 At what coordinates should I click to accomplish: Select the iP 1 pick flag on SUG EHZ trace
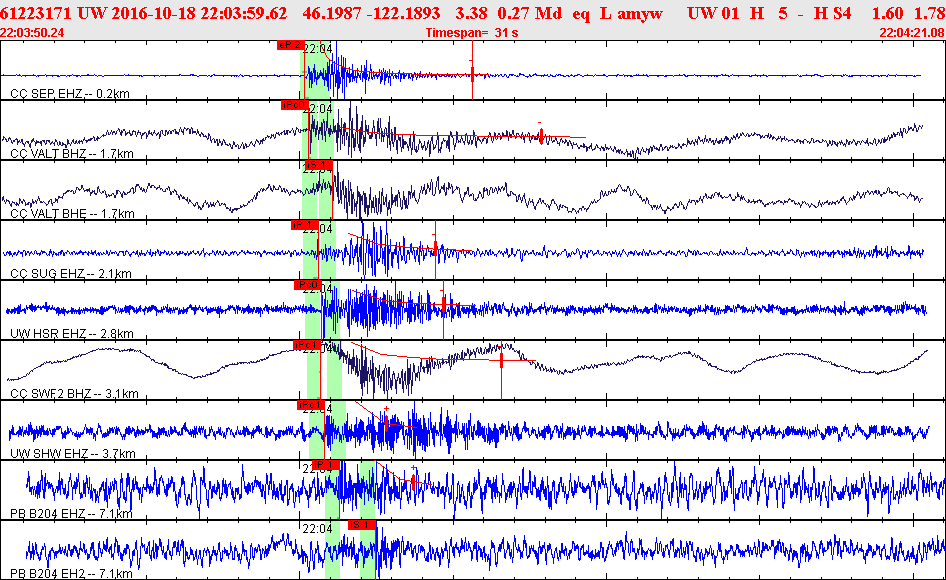pos(303,225)
